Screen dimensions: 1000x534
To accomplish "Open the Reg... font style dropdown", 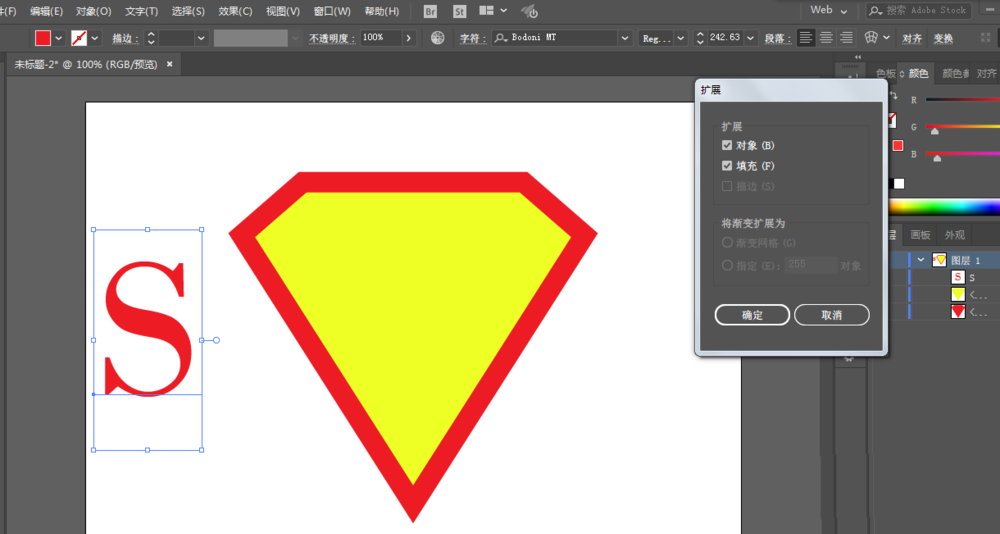I will (x=681, y=38).
